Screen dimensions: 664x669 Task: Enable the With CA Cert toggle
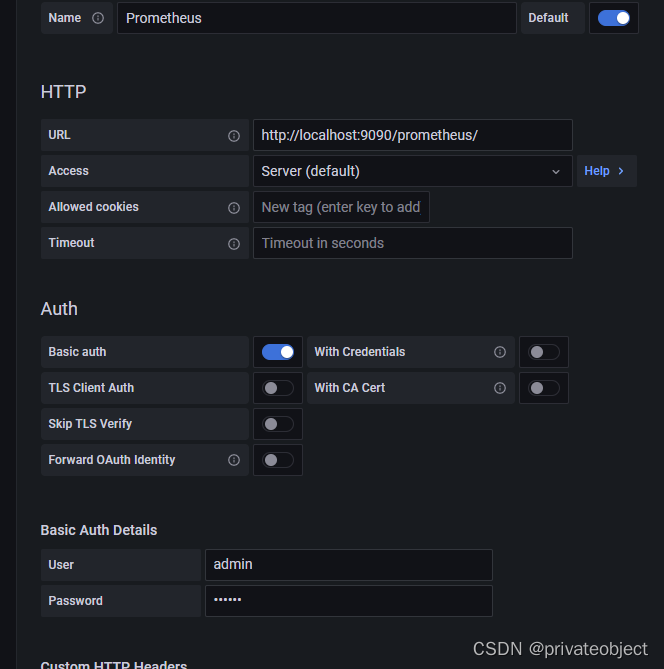tap(544, 388)
